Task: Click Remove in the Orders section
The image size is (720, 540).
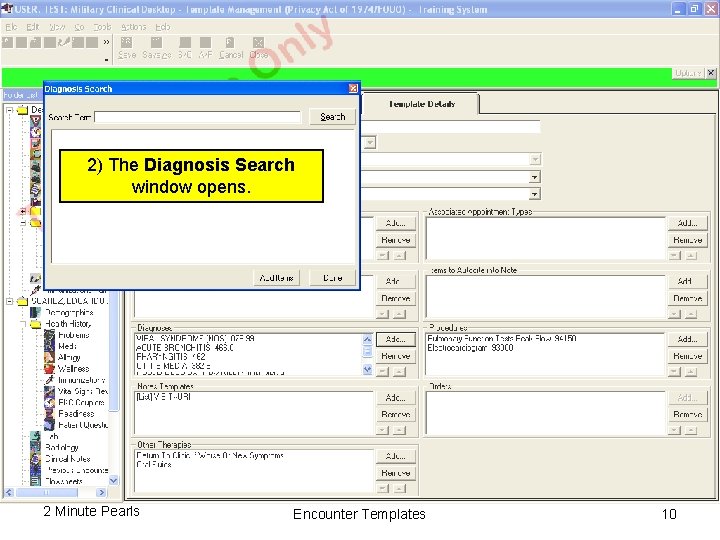Action: (x=687, y=414)
